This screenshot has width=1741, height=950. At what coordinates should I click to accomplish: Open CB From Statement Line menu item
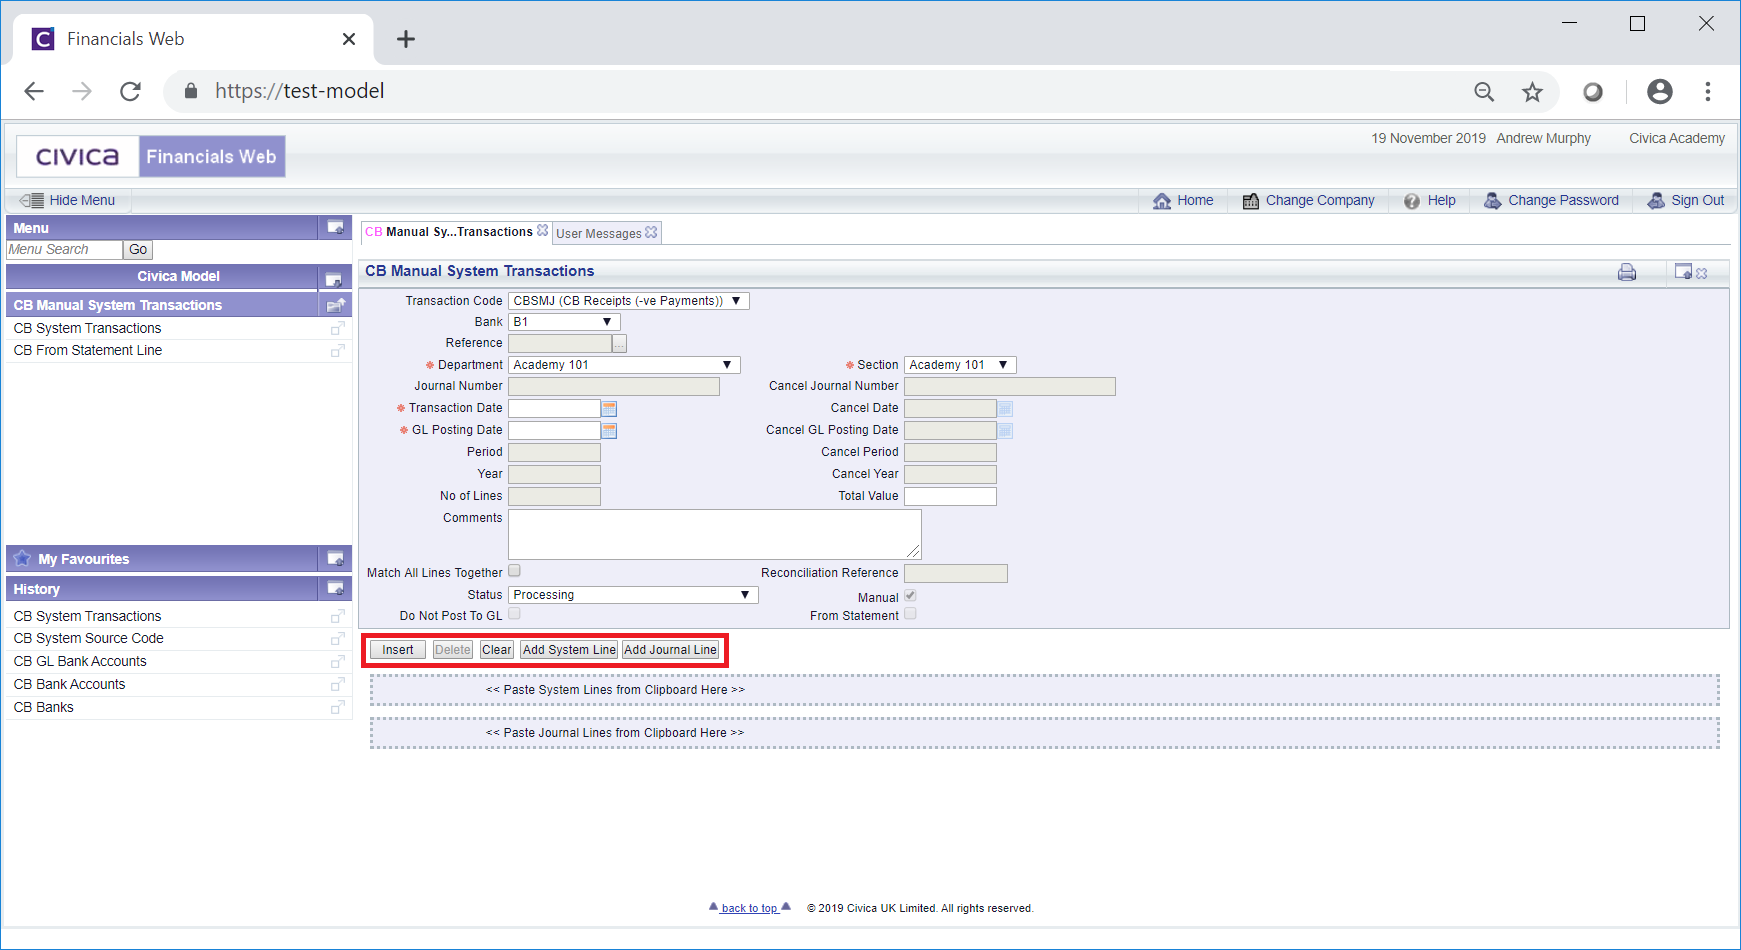pos(88,351)
